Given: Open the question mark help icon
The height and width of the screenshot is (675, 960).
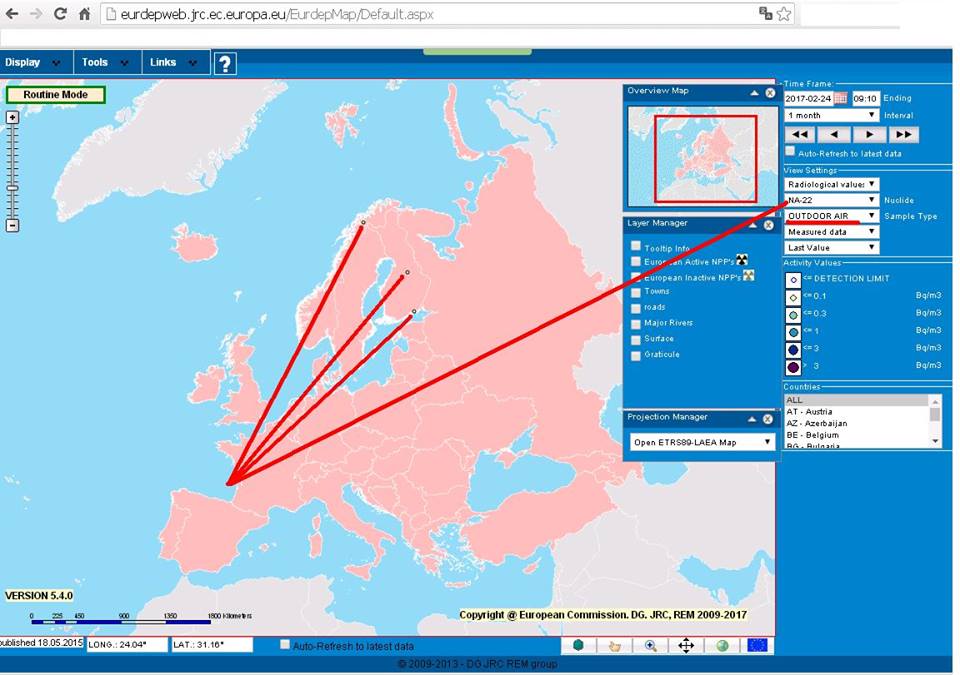Looking at the screenshot, I should point(225,64).
